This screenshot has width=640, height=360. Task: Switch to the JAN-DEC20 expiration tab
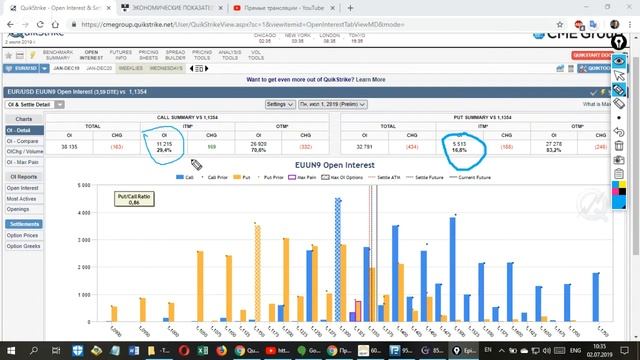click(99, 69)
